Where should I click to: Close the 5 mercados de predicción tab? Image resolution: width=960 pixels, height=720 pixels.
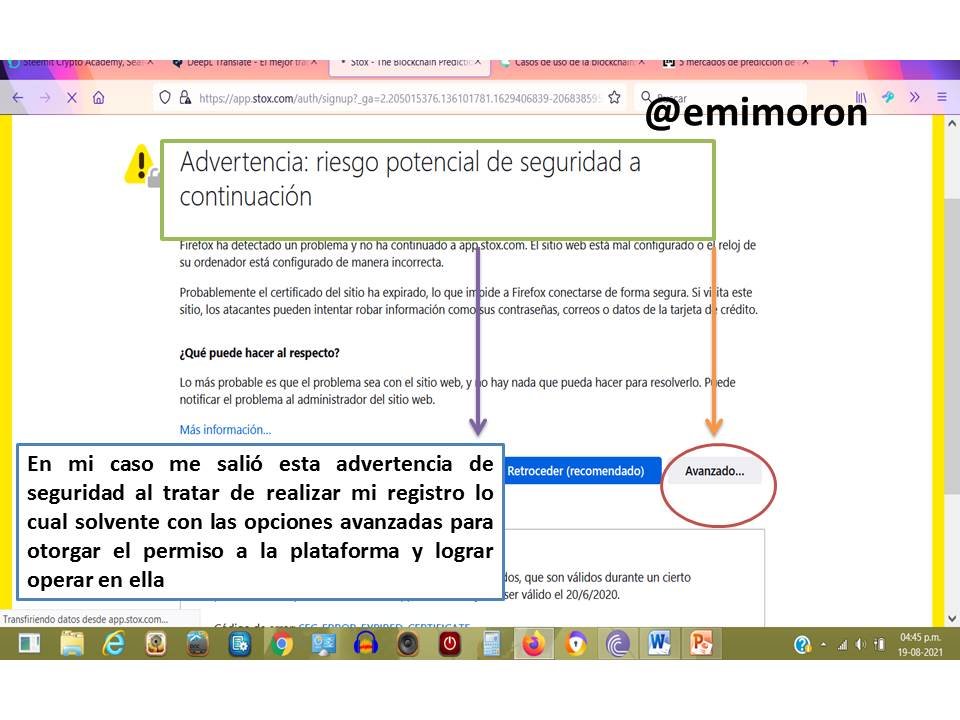click(806, 62)
